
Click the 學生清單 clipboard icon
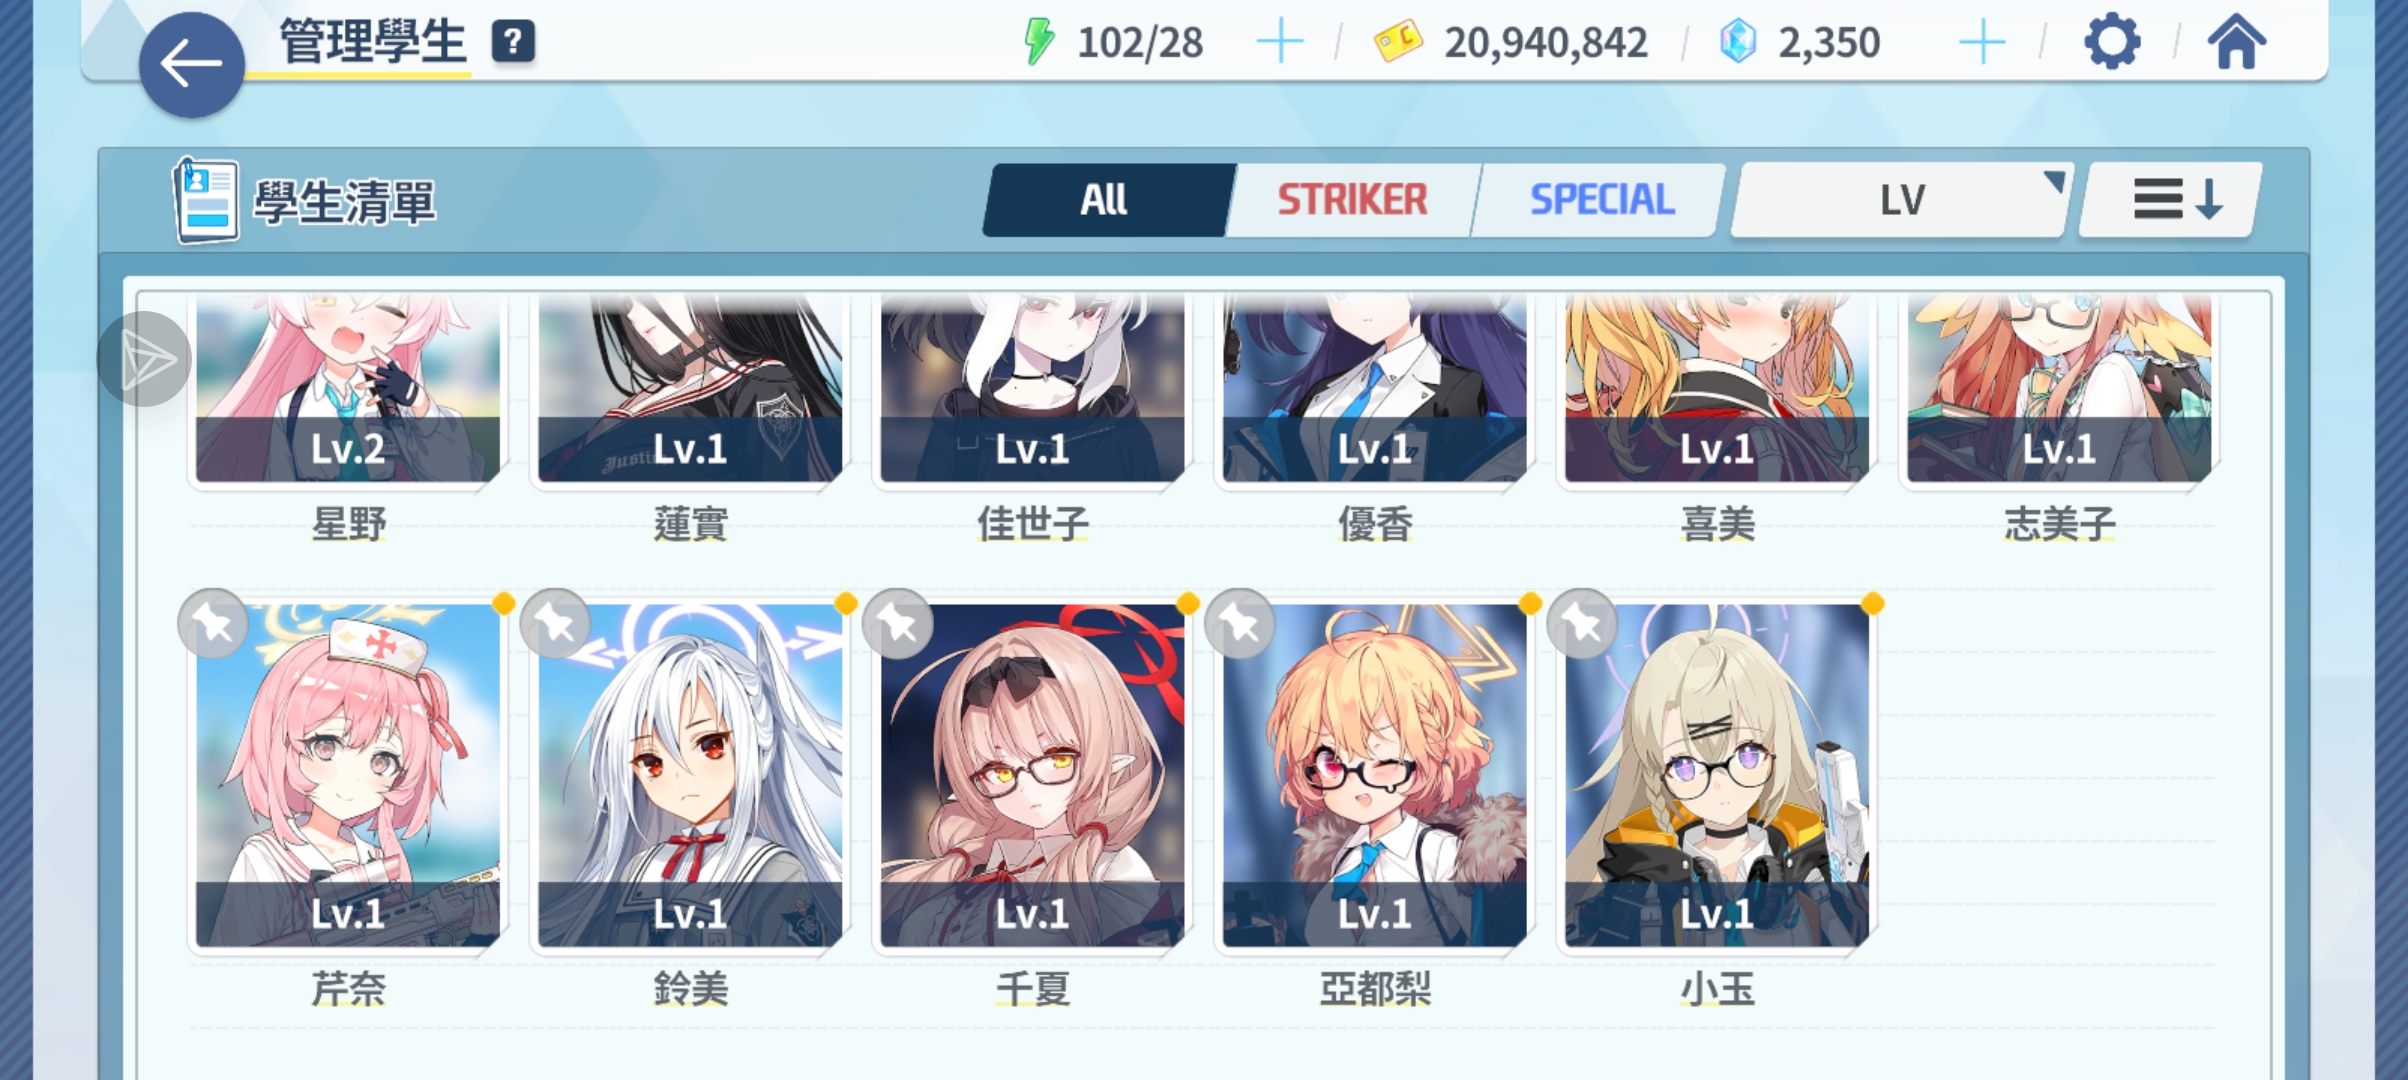206,200
